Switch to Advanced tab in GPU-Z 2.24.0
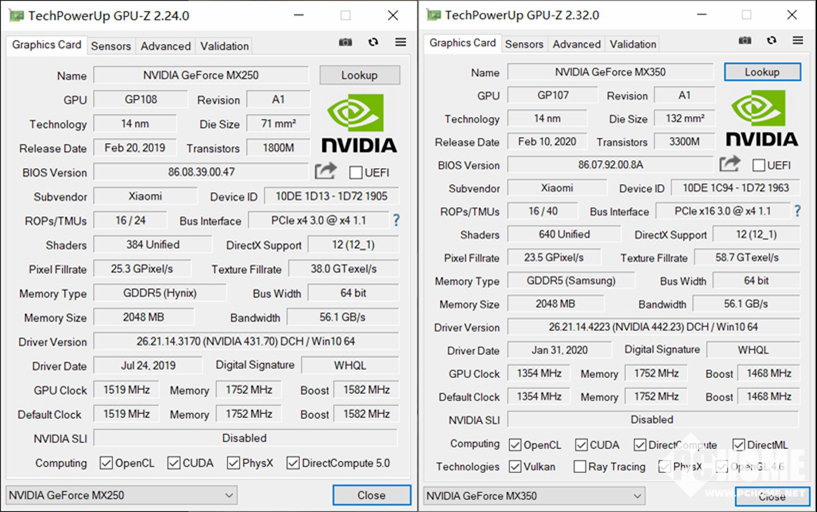The height and width of the screenshot is (512, 817). [166, 46]
